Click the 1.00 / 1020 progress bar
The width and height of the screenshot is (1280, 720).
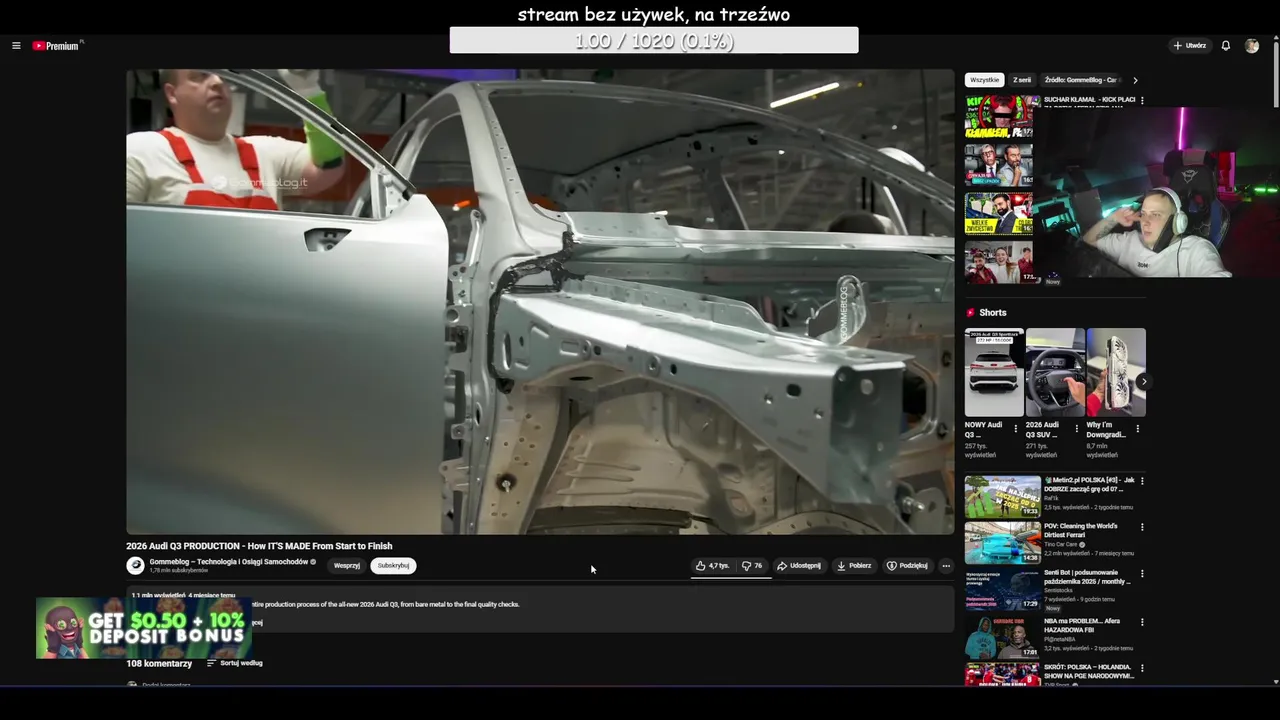pos(654,40)
